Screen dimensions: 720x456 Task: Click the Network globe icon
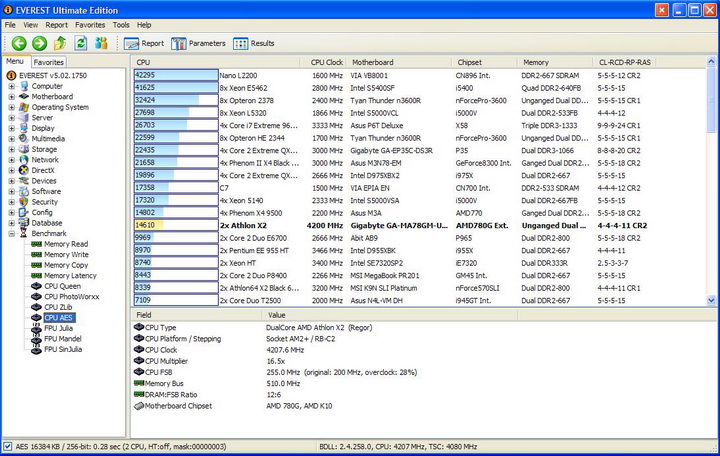(24, 160)
